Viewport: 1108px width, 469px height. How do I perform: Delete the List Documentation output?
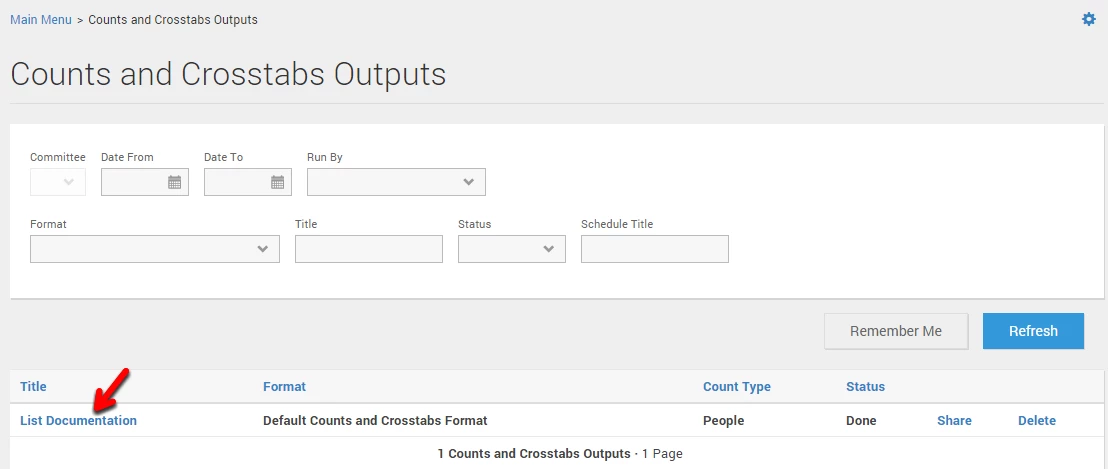pos(1037,420)
